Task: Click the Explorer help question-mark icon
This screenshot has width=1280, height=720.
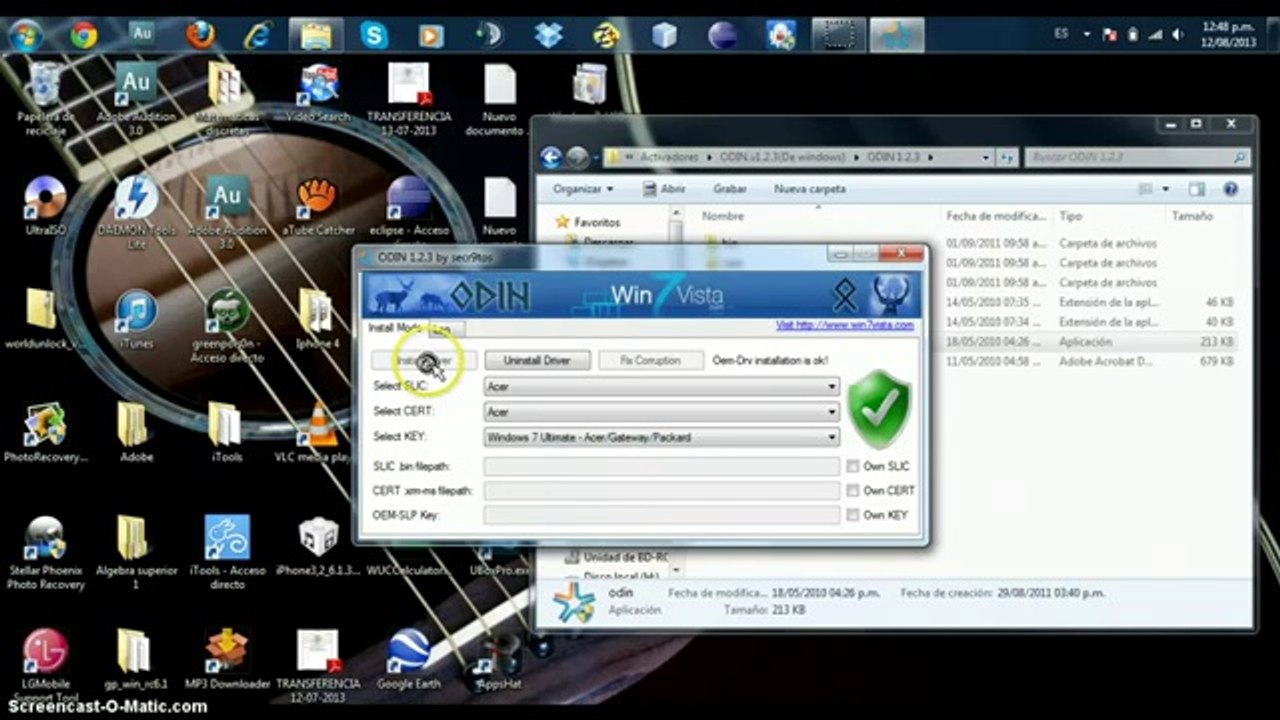Action: point(1231,189)
